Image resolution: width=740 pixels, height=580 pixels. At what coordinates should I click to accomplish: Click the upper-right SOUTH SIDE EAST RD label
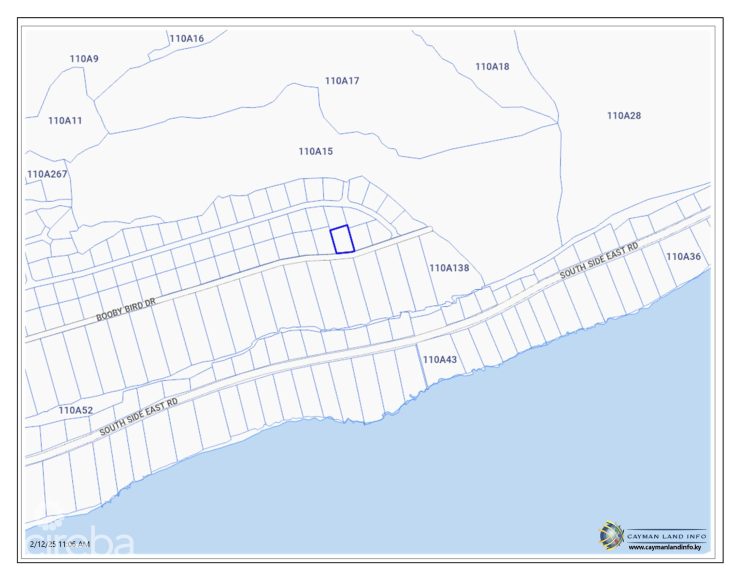click(599, 261)
